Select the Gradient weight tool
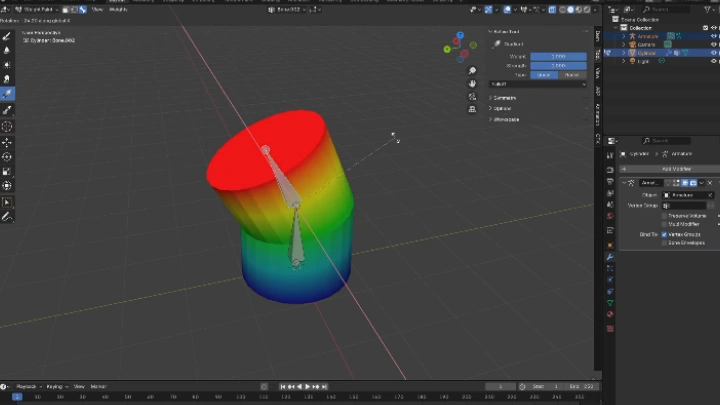This screenshot has width=720, height=405. pos(7,94)
